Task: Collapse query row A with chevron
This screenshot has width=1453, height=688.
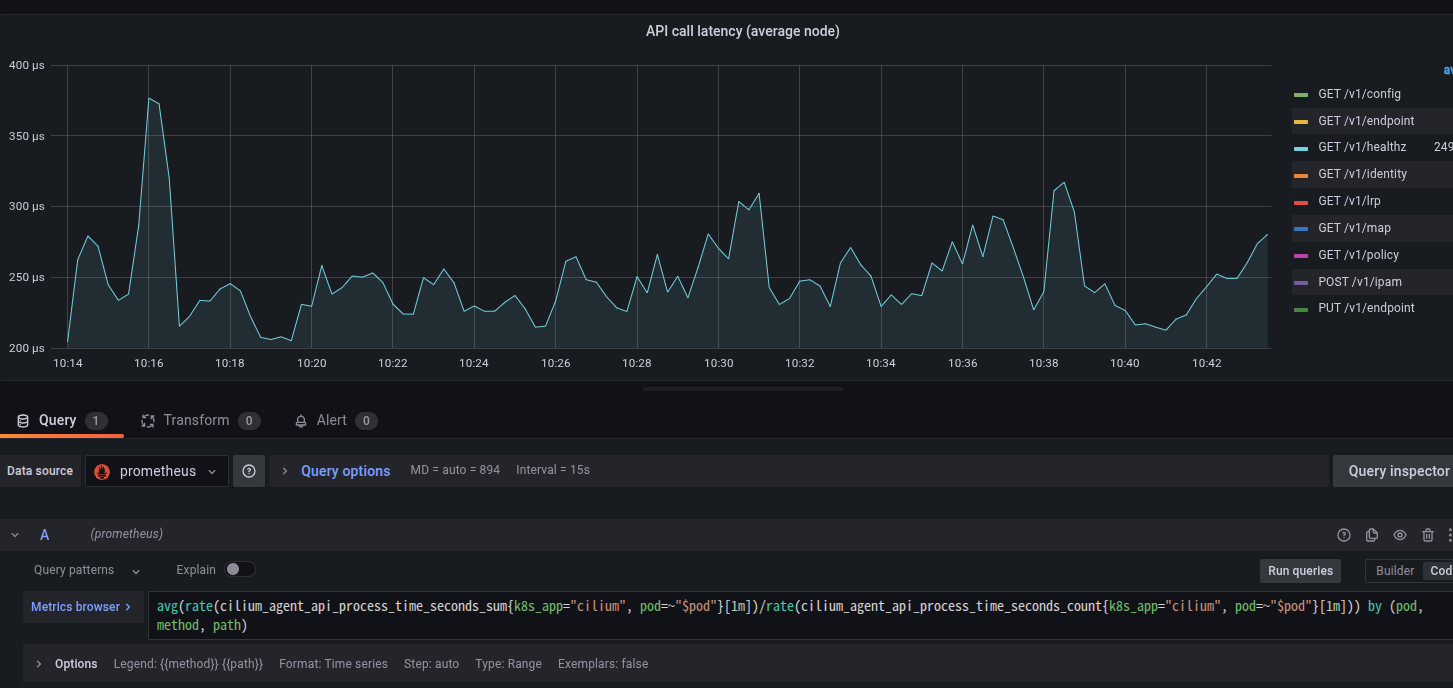Action: click(15, 535)
